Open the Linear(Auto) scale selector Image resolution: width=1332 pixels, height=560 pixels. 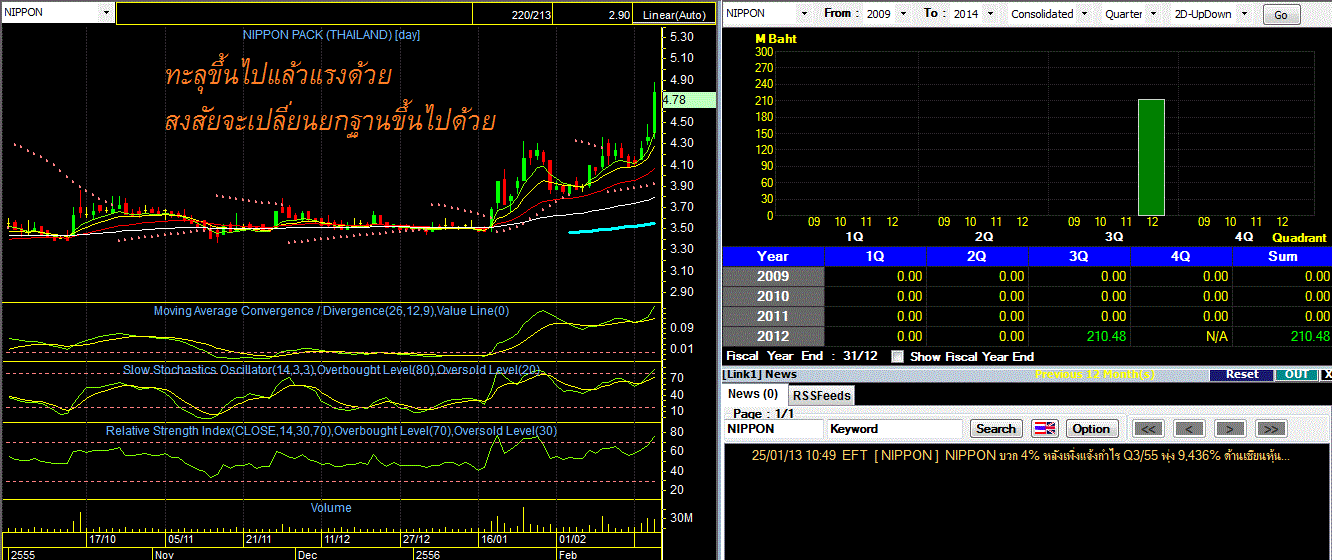click(x=673, y=15)
